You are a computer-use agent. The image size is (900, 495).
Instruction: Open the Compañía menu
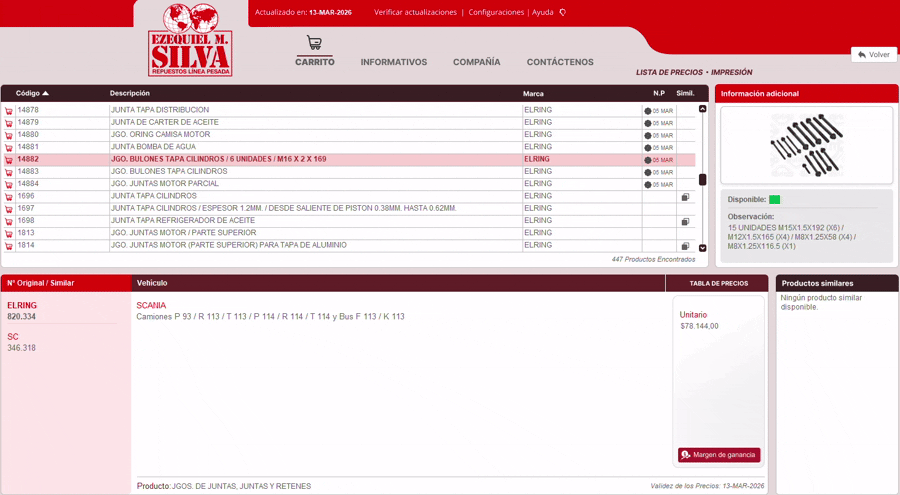pyautogui.click(x=476, y=62)
